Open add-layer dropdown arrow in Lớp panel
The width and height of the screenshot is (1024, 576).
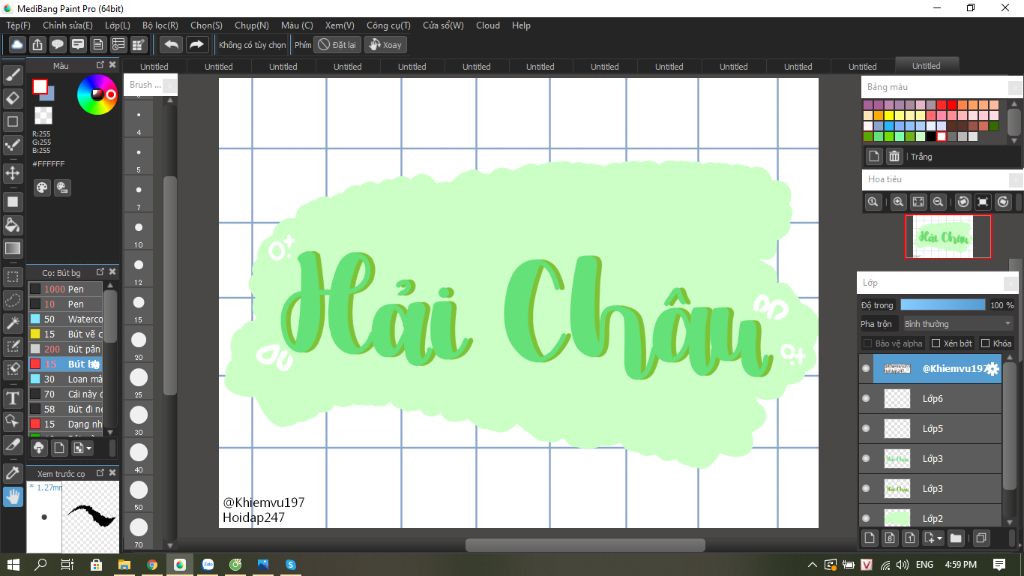click(940, 539)
